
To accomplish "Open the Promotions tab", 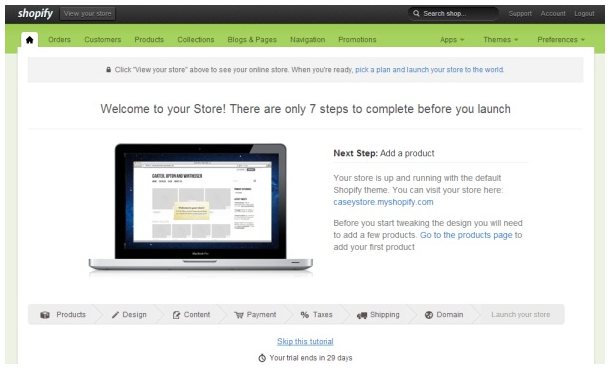I will point(357,39).
